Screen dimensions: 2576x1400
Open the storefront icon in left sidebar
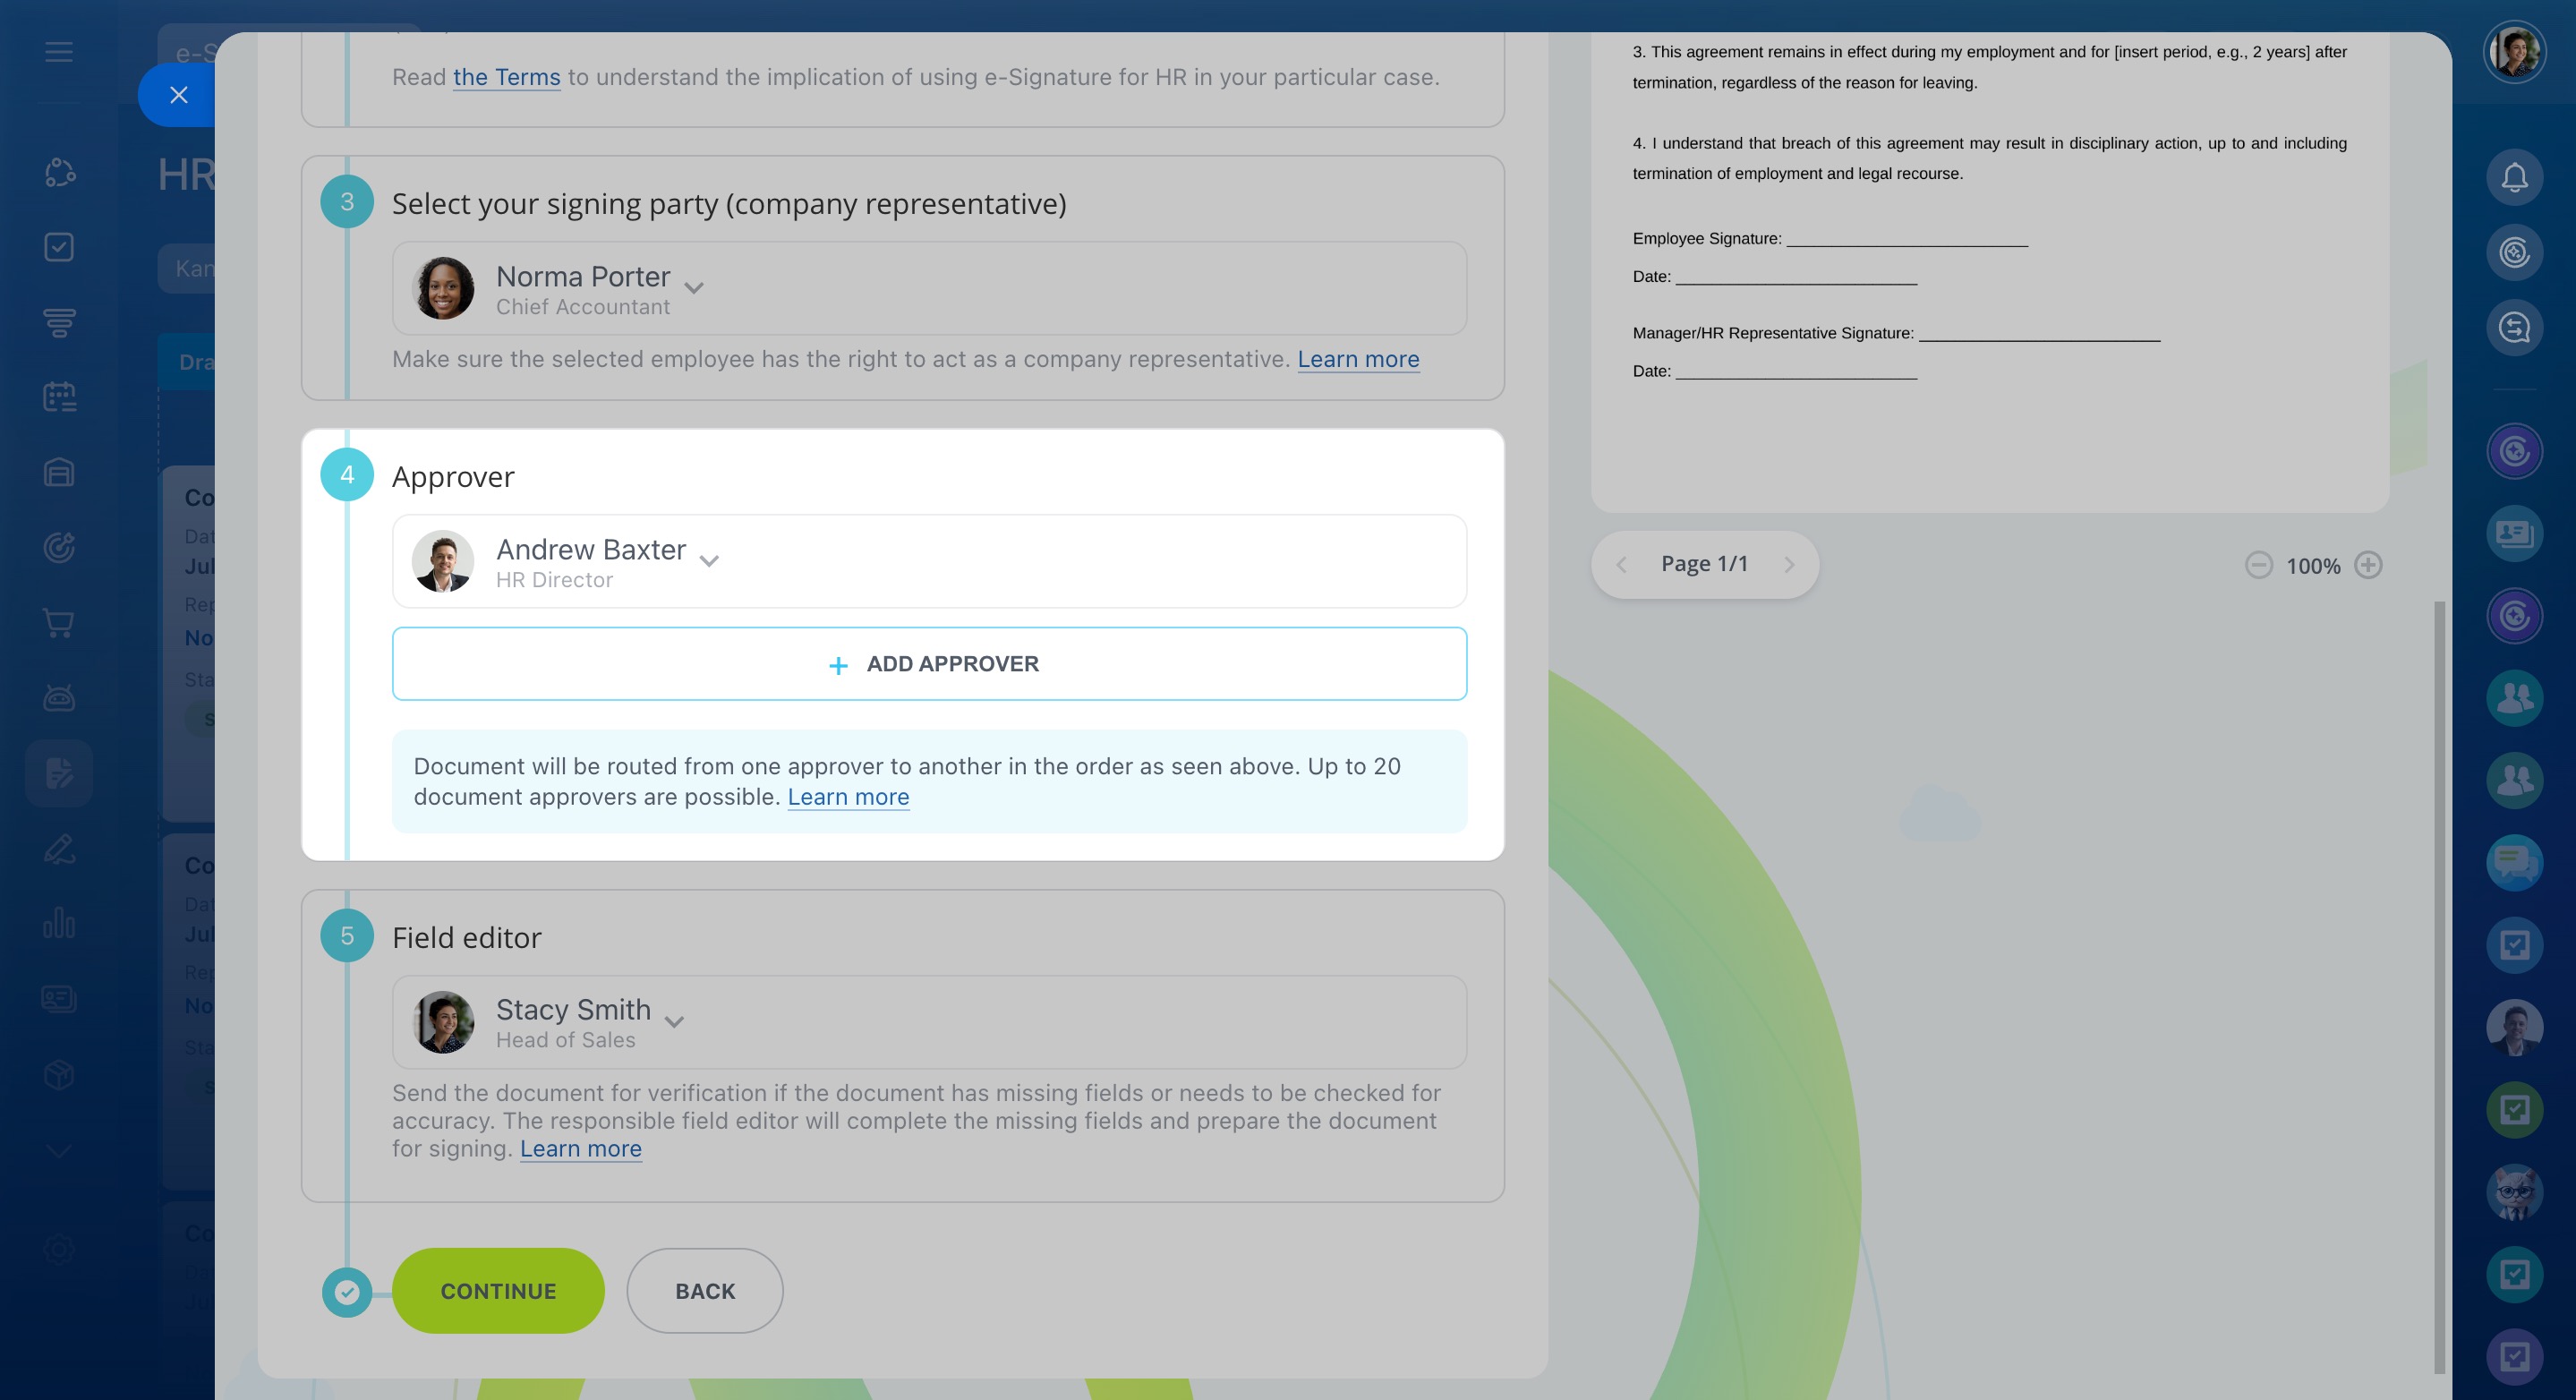click(59, 472)
